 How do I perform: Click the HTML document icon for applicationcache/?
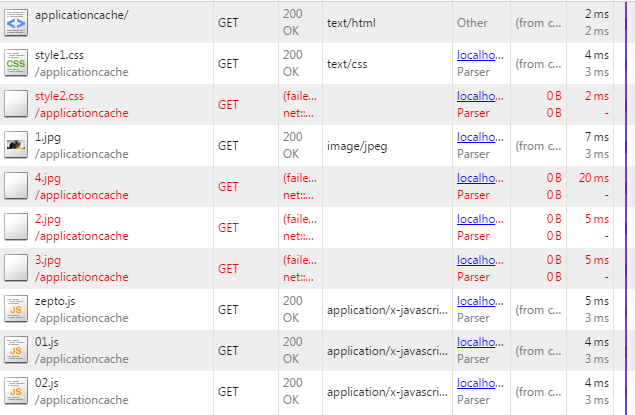point(16,21)
